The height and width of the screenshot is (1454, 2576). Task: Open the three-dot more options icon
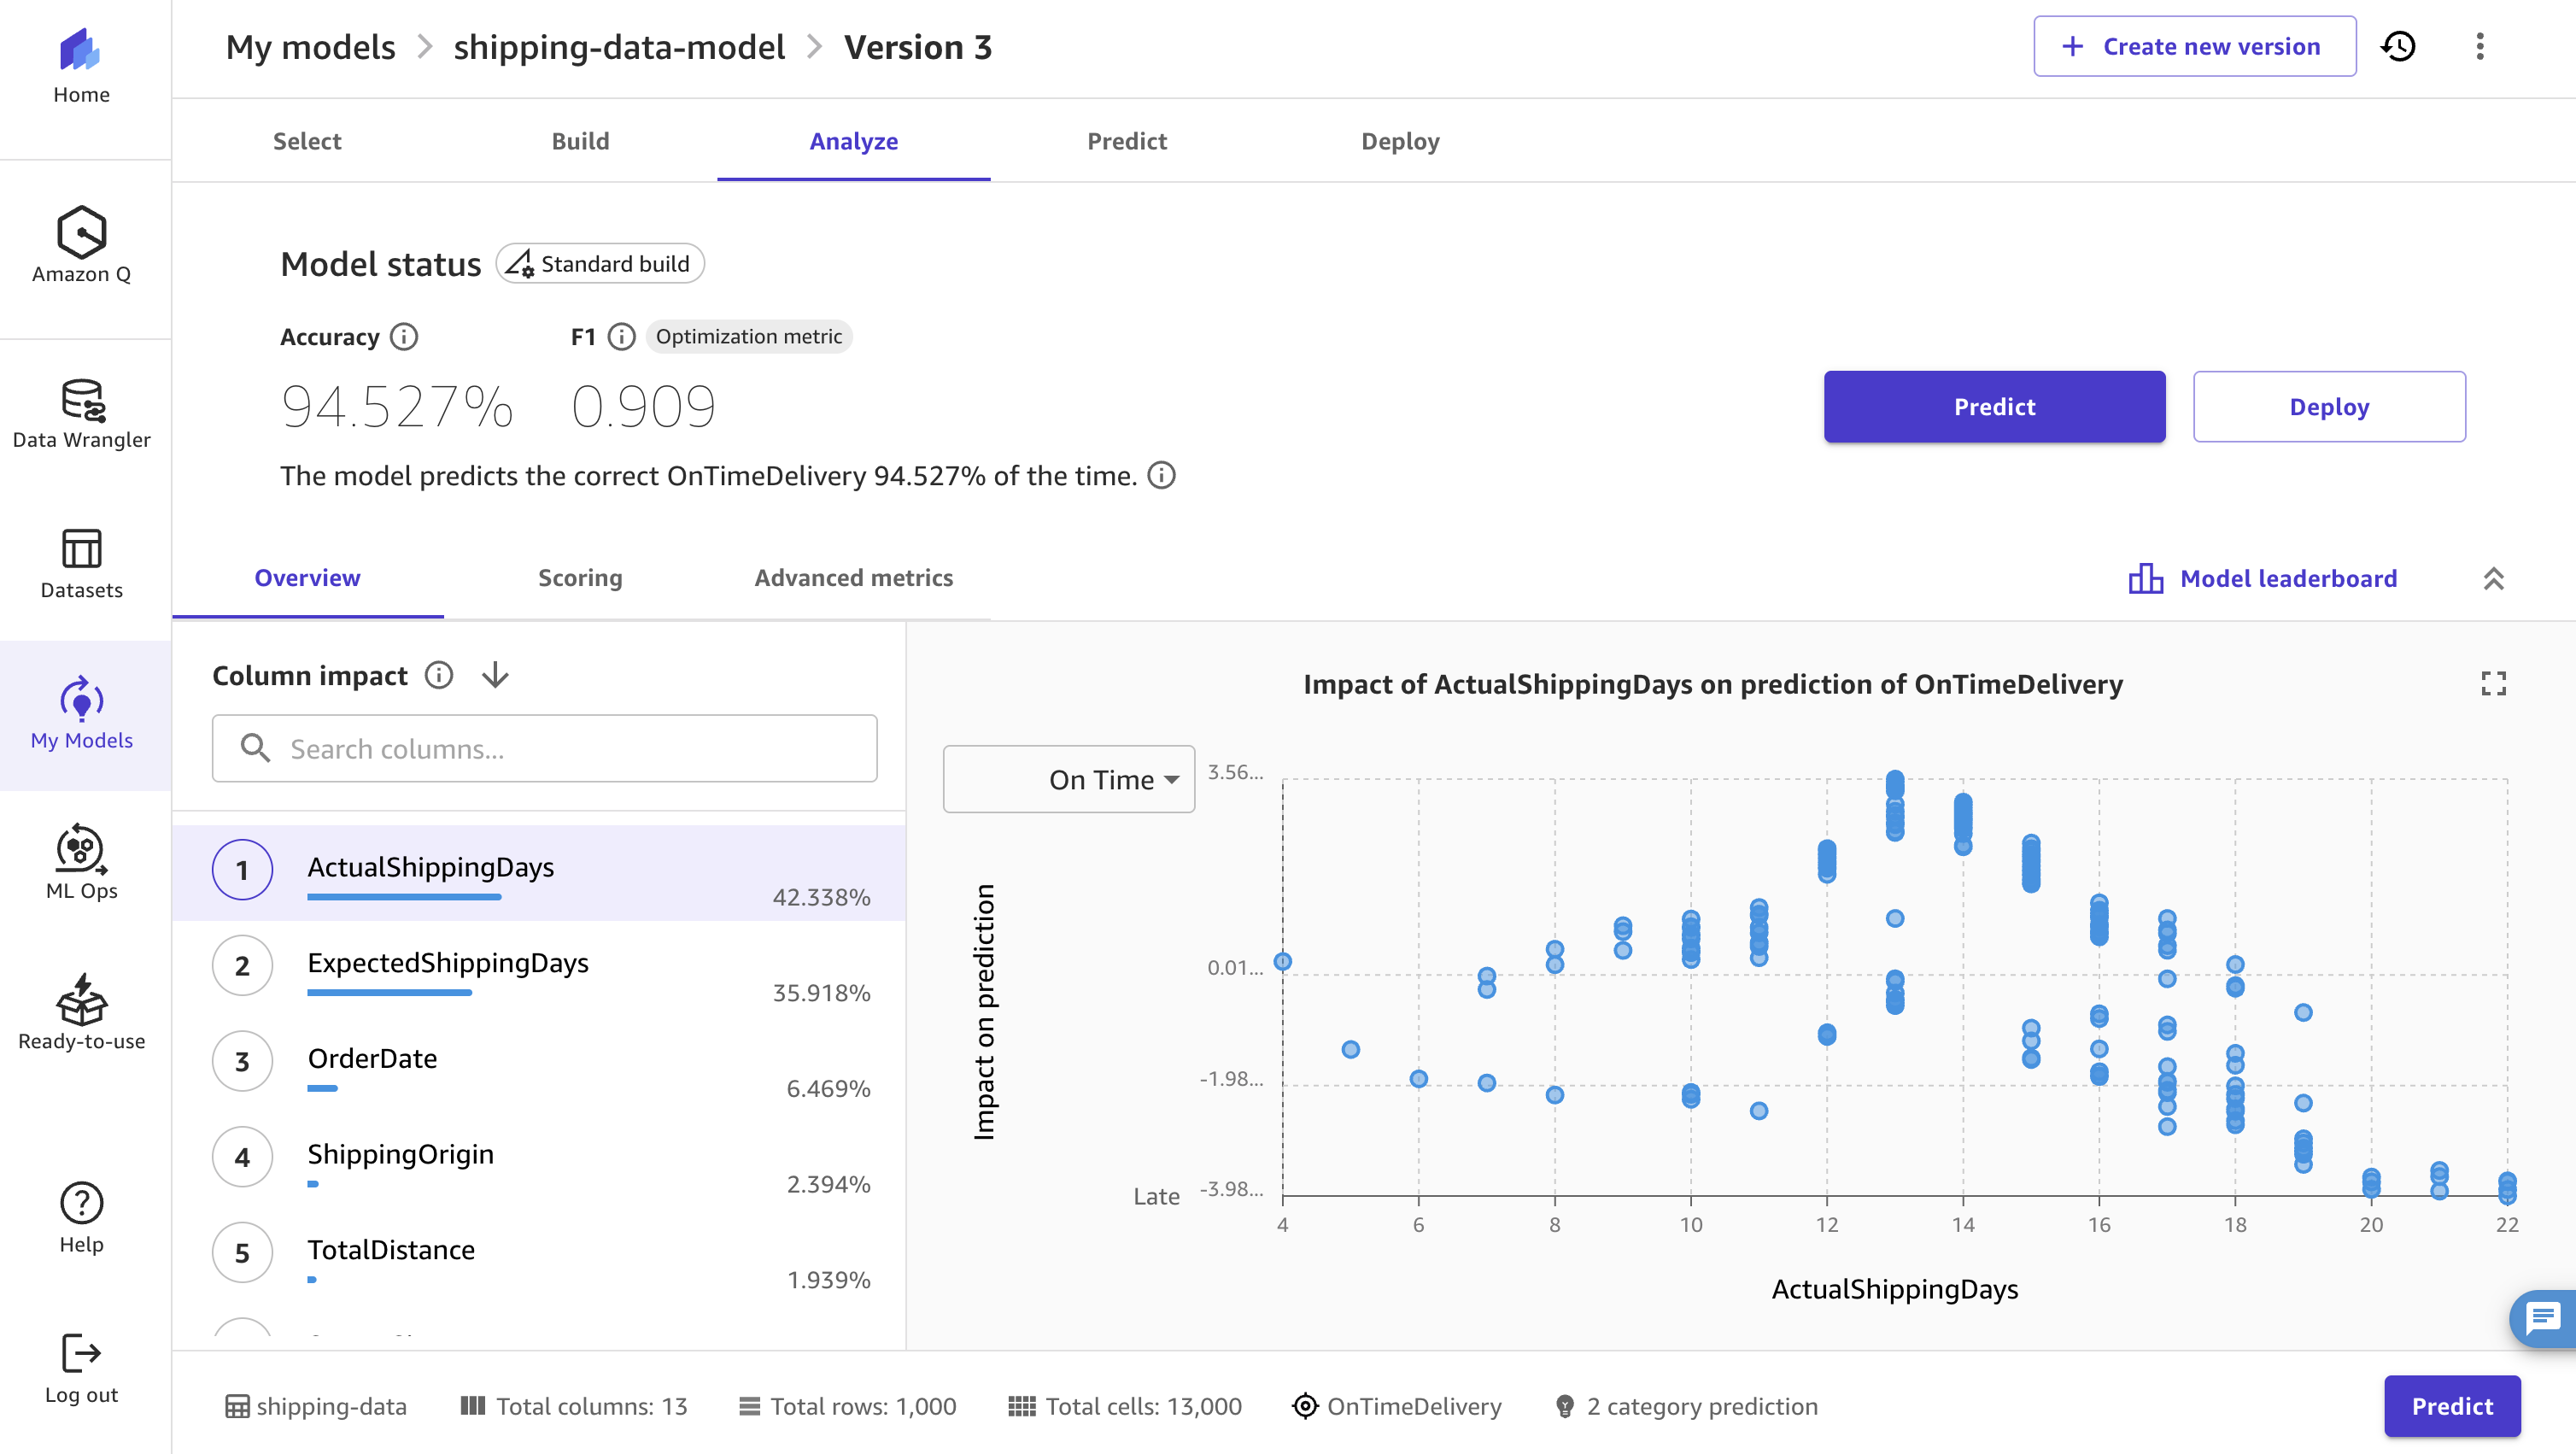click(2481, 46)
